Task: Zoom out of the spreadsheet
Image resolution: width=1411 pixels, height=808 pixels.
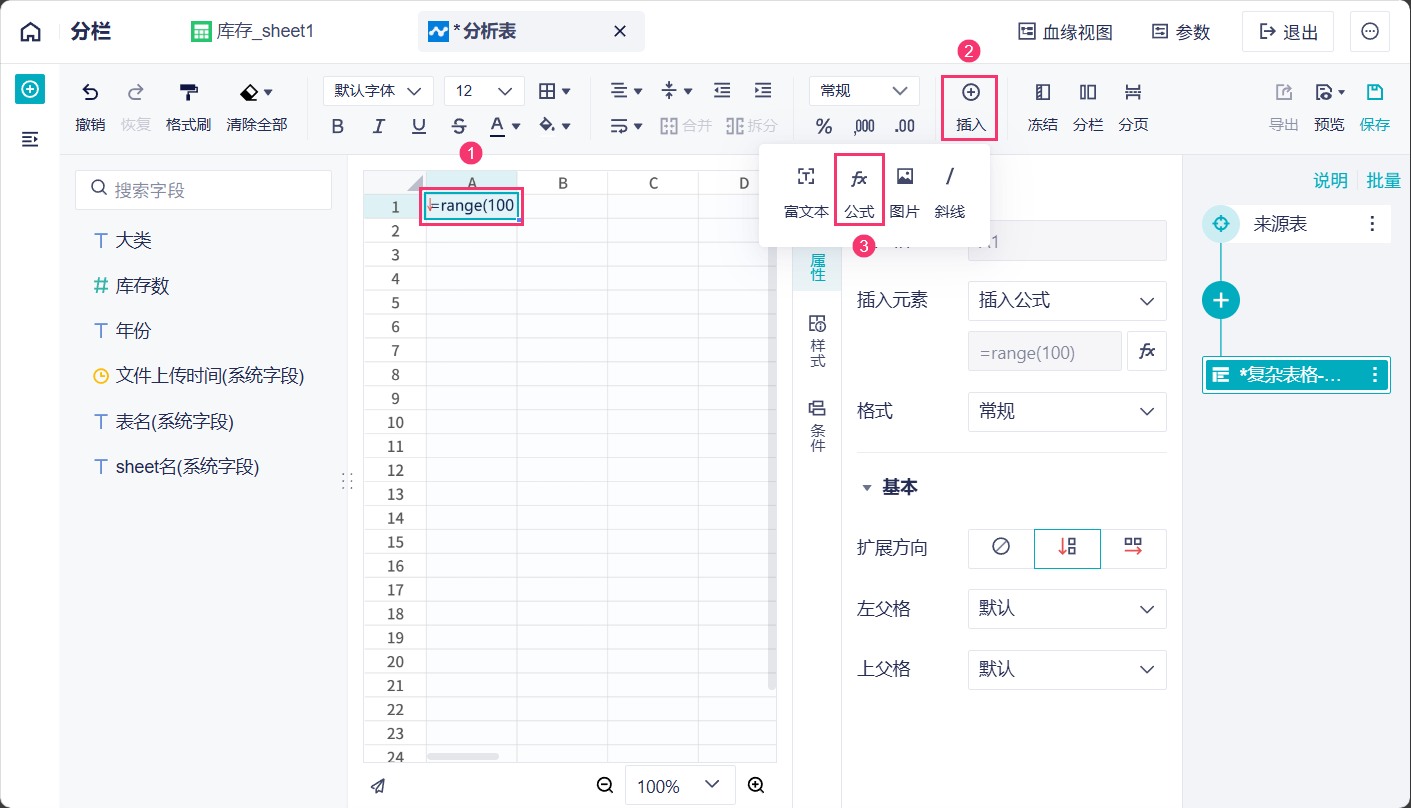Action: 605,786
